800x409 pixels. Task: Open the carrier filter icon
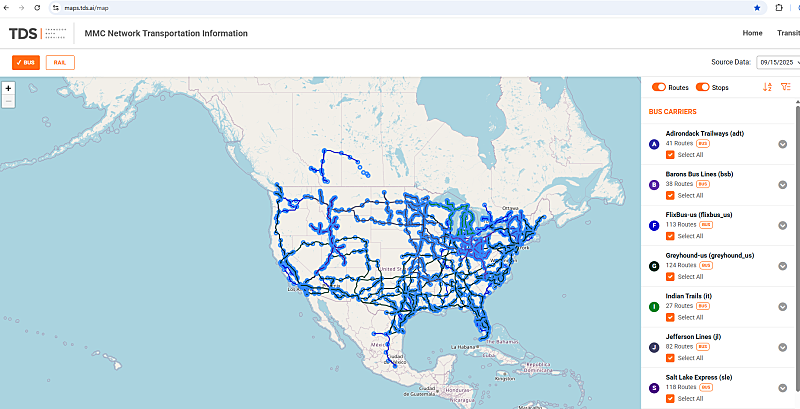[786, 87]
